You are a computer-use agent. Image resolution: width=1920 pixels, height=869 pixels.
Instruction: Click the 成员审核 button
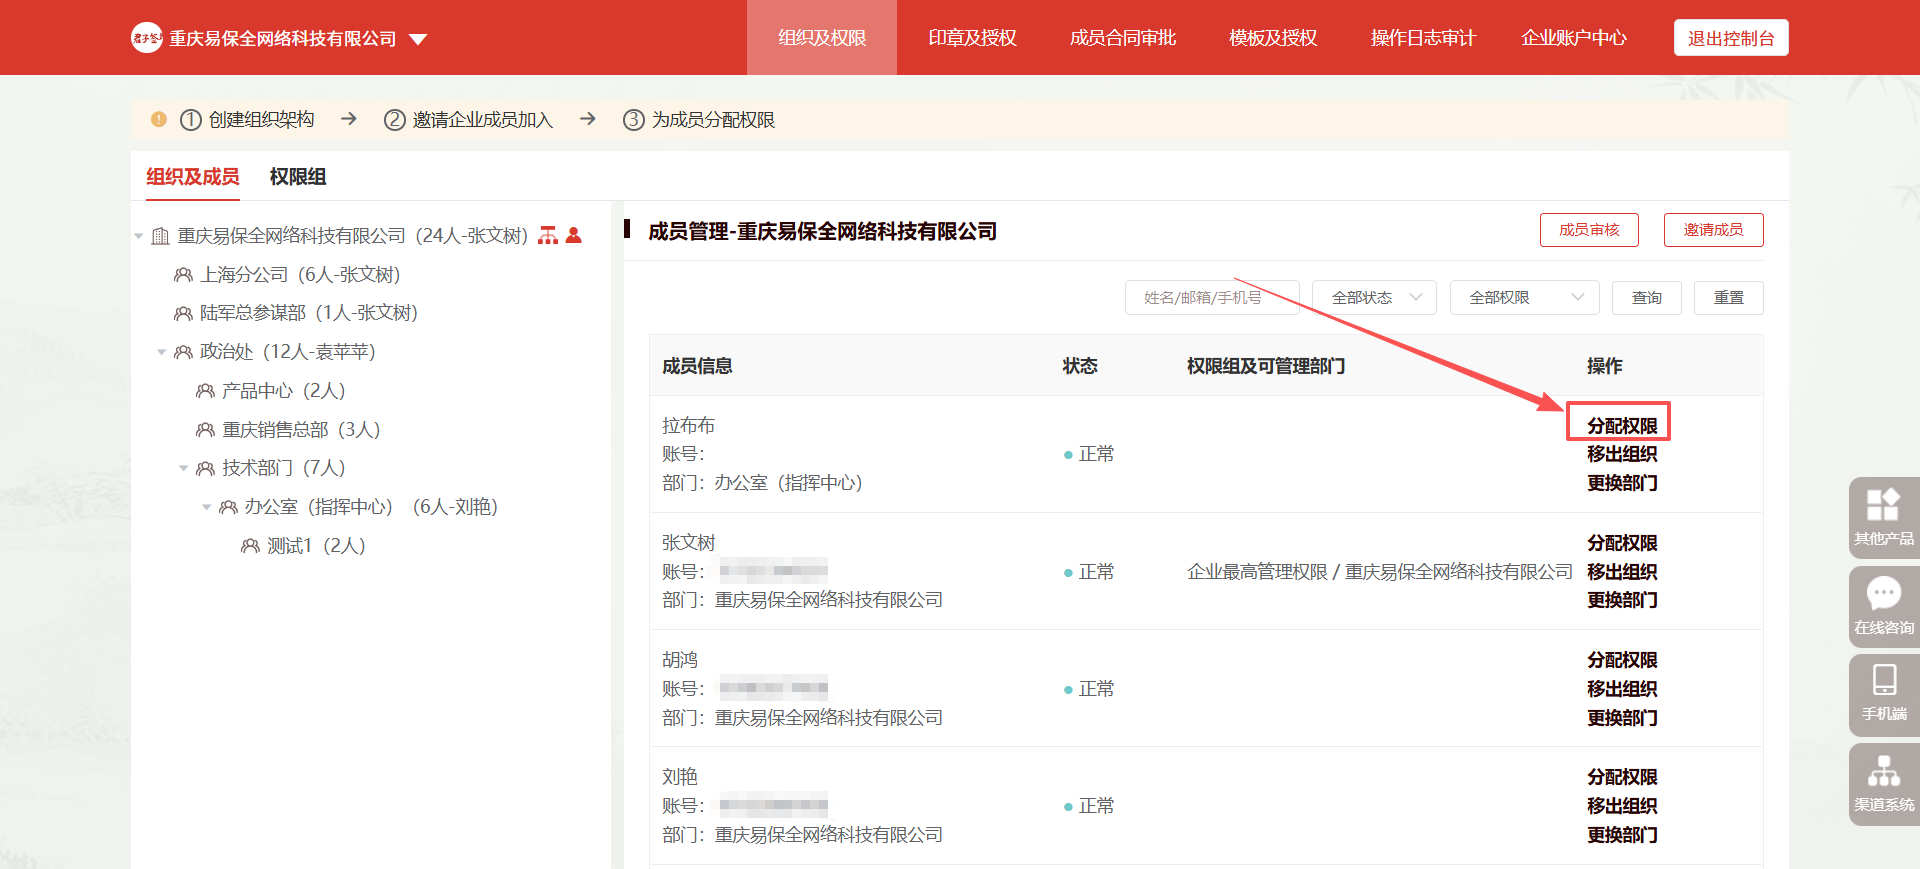pyautogui.click(x=1588, y=229)
